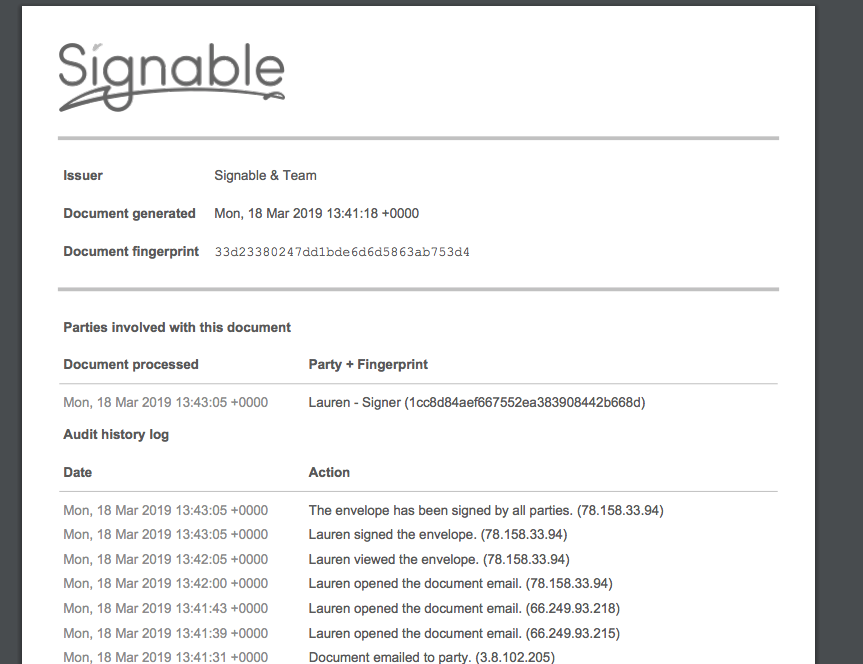Select the email opened entry from 78.158.33.94
863x664 pixels.
click(x=460, y=584)
